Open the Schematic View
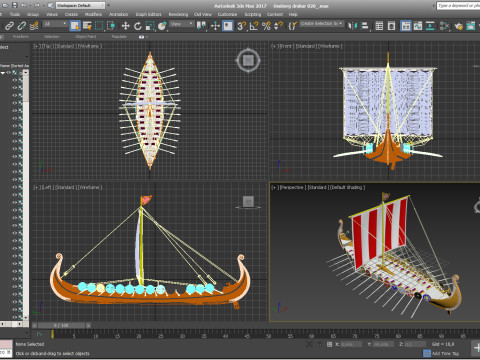This screenshot has height=360, width=480. coord(430,26)
